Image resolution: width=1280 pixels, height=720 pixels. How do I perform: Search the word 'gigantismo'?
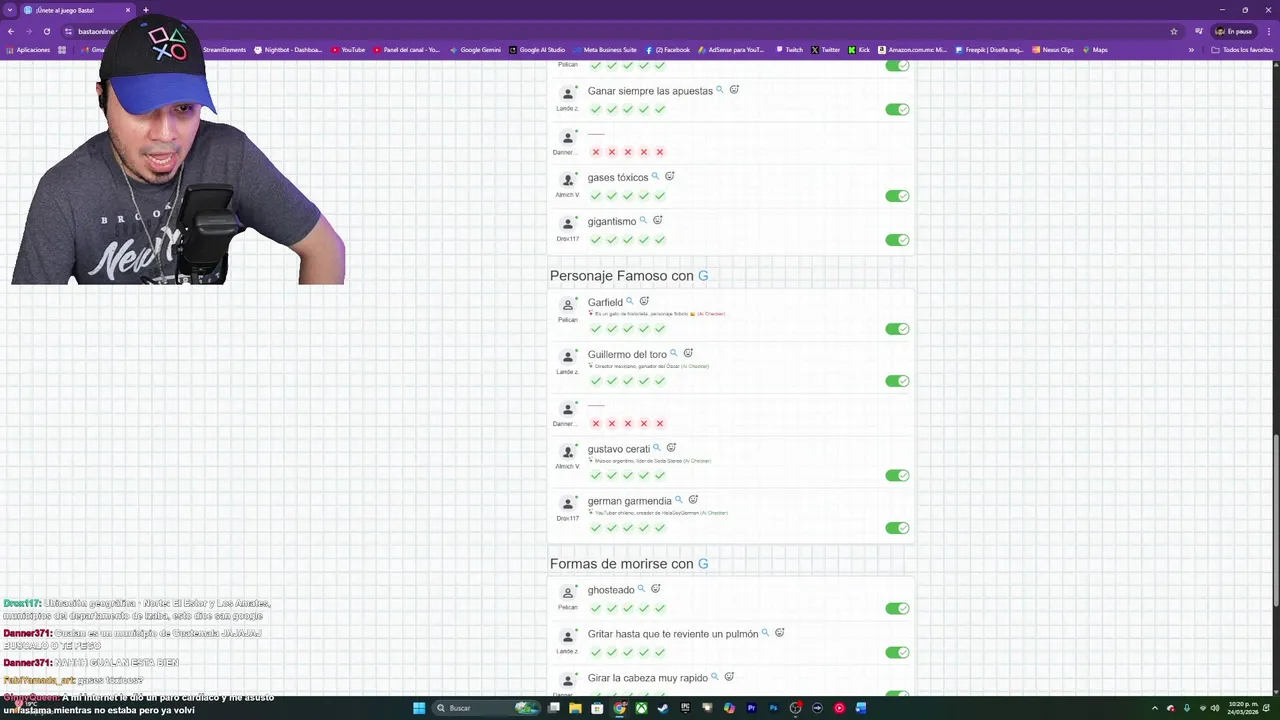pyautogui.click(x=643, y=220)
